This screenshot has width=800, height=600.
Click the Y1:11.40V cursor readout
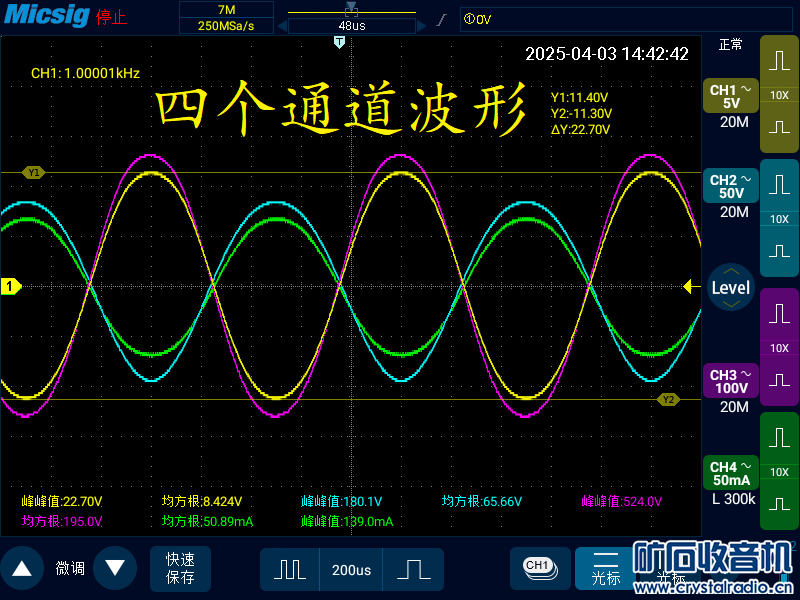click(x=579, y=97)
